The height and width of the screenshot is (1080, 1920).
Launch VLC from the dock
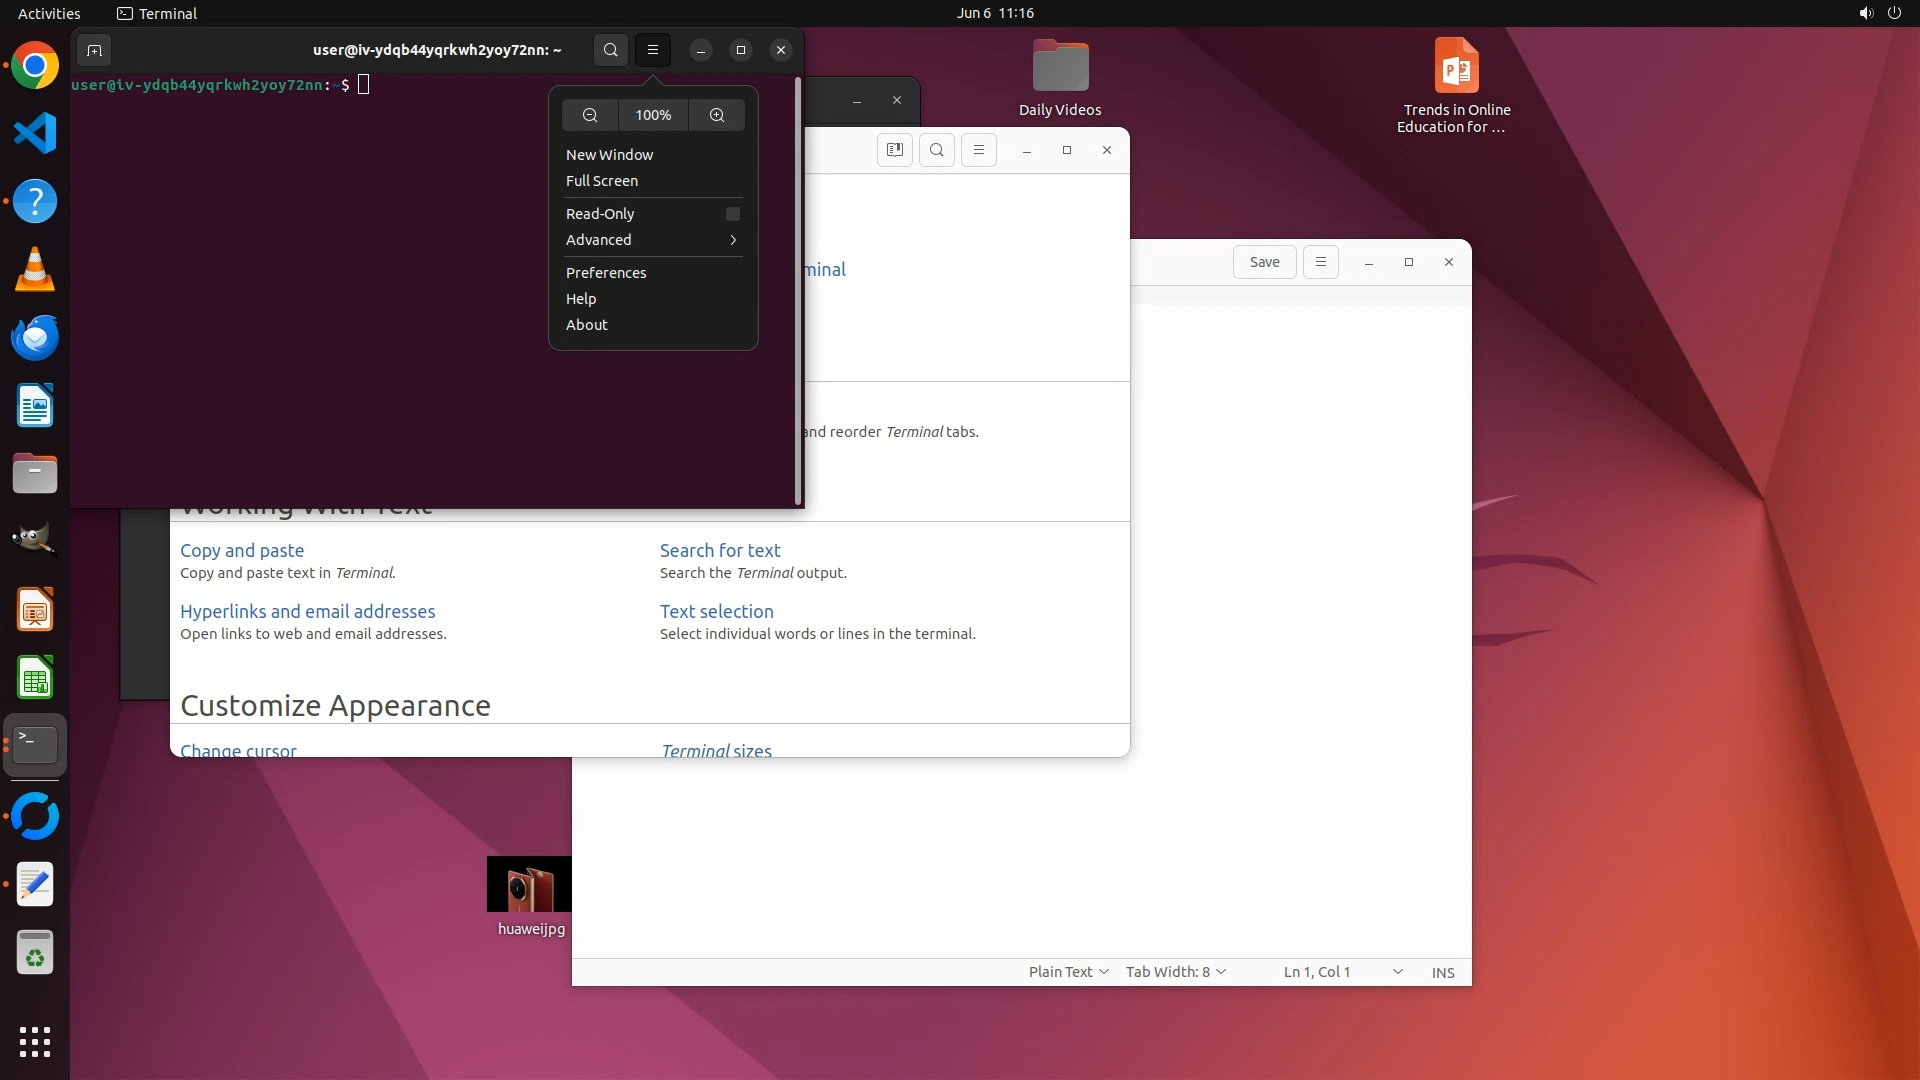35,270
